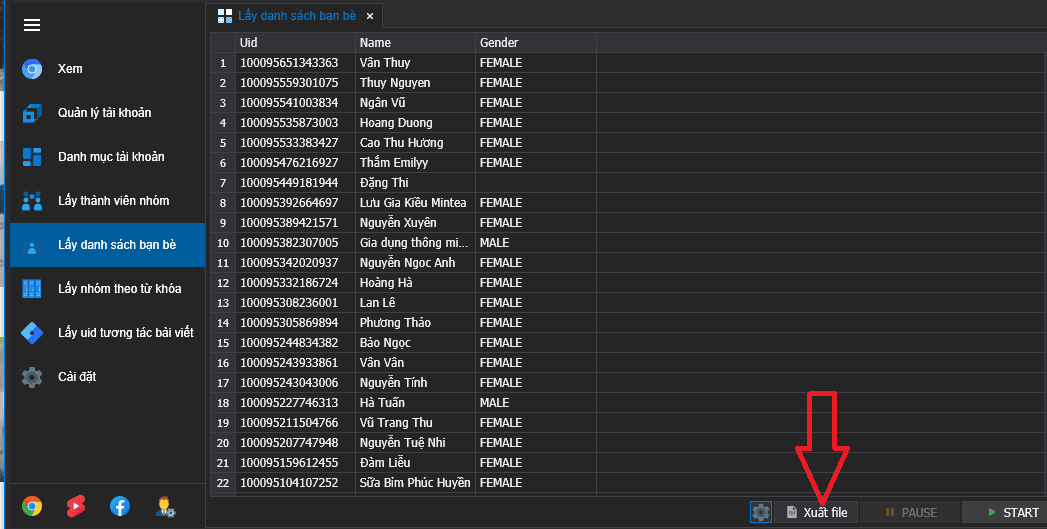This screenshot has width=1047, height=529.
Task: Select the name Đặng Thi
Action: [384, 183]
